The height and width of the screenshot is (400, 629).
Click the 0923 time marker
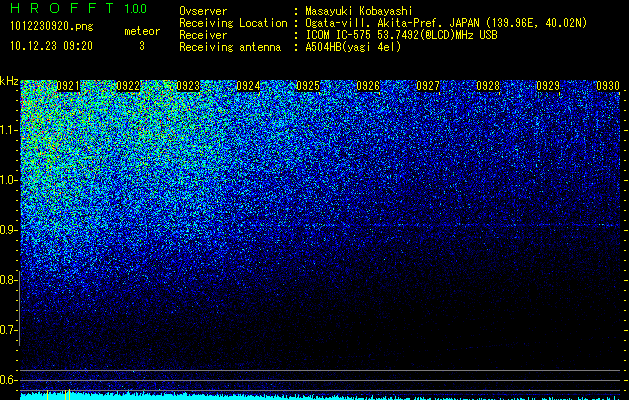tap(188, 86)
